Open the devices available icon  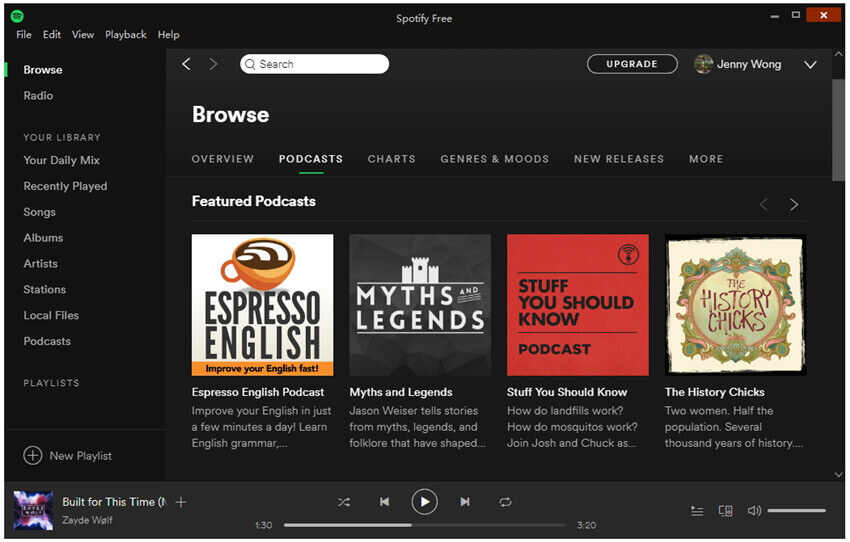coord(725,511)
